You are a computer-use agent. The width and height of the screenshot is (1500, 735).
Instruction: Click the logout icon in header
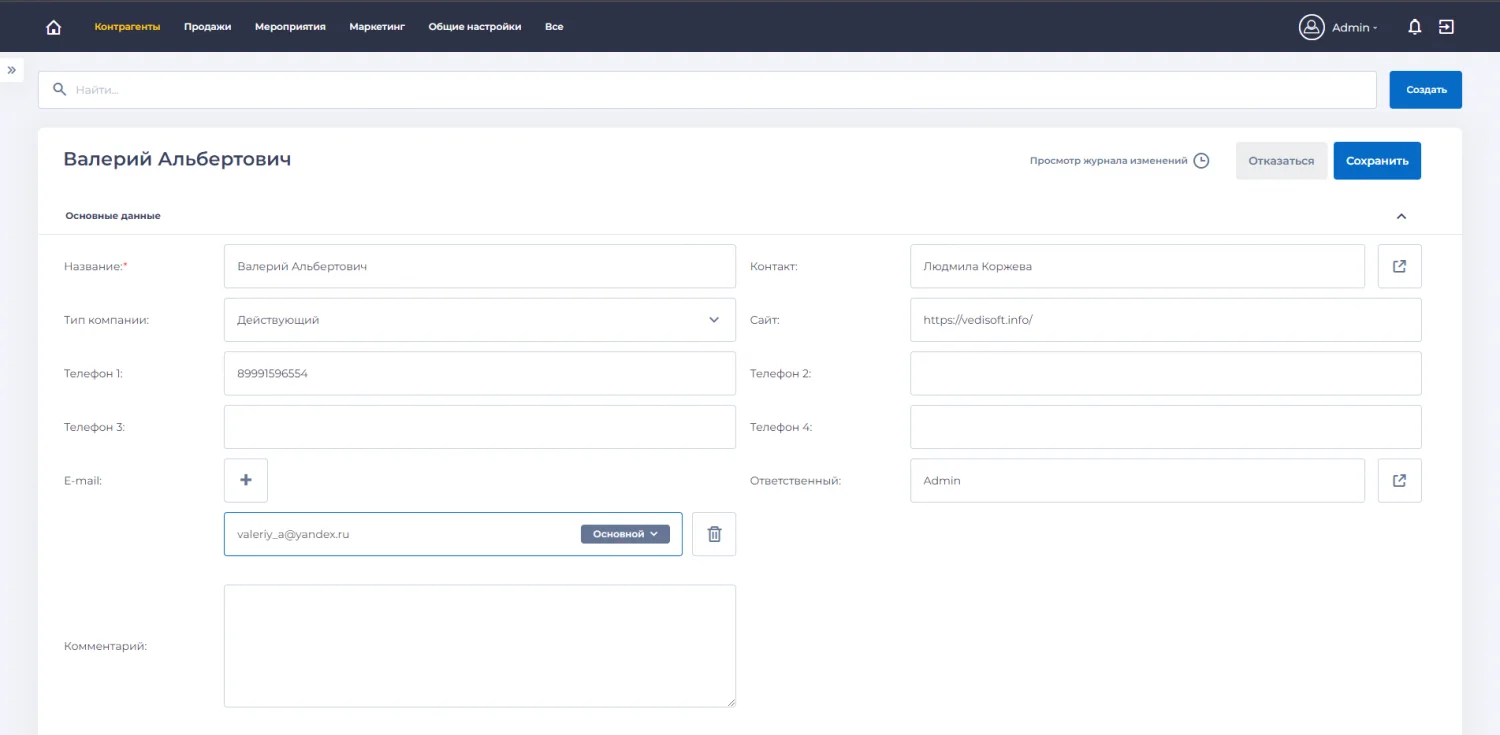click(1446, 27)
